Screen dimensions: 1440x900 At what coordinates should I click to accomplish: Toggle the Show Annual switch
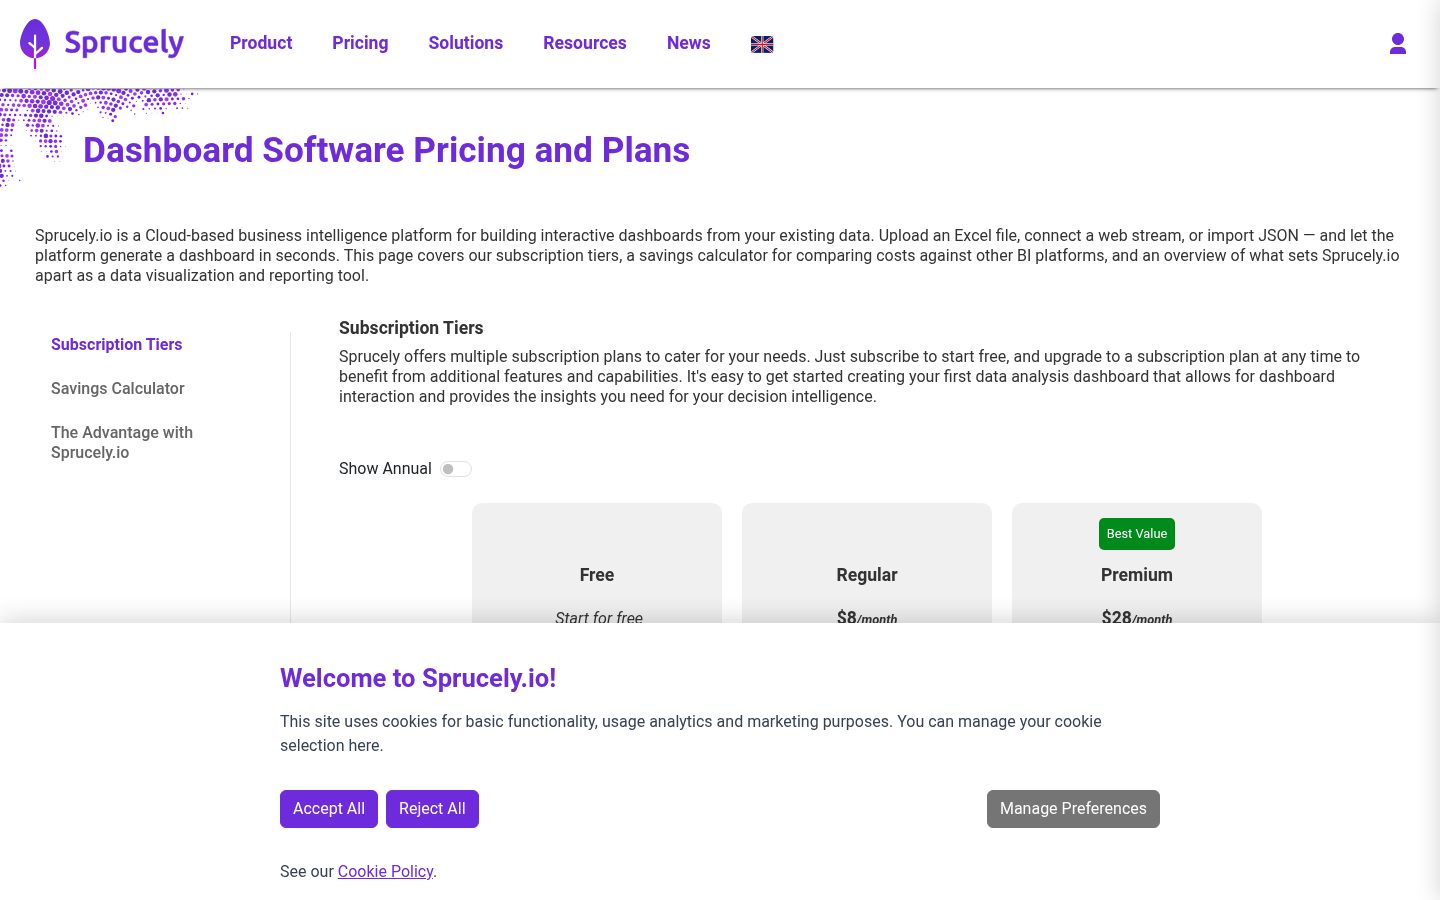pos(456,469)
